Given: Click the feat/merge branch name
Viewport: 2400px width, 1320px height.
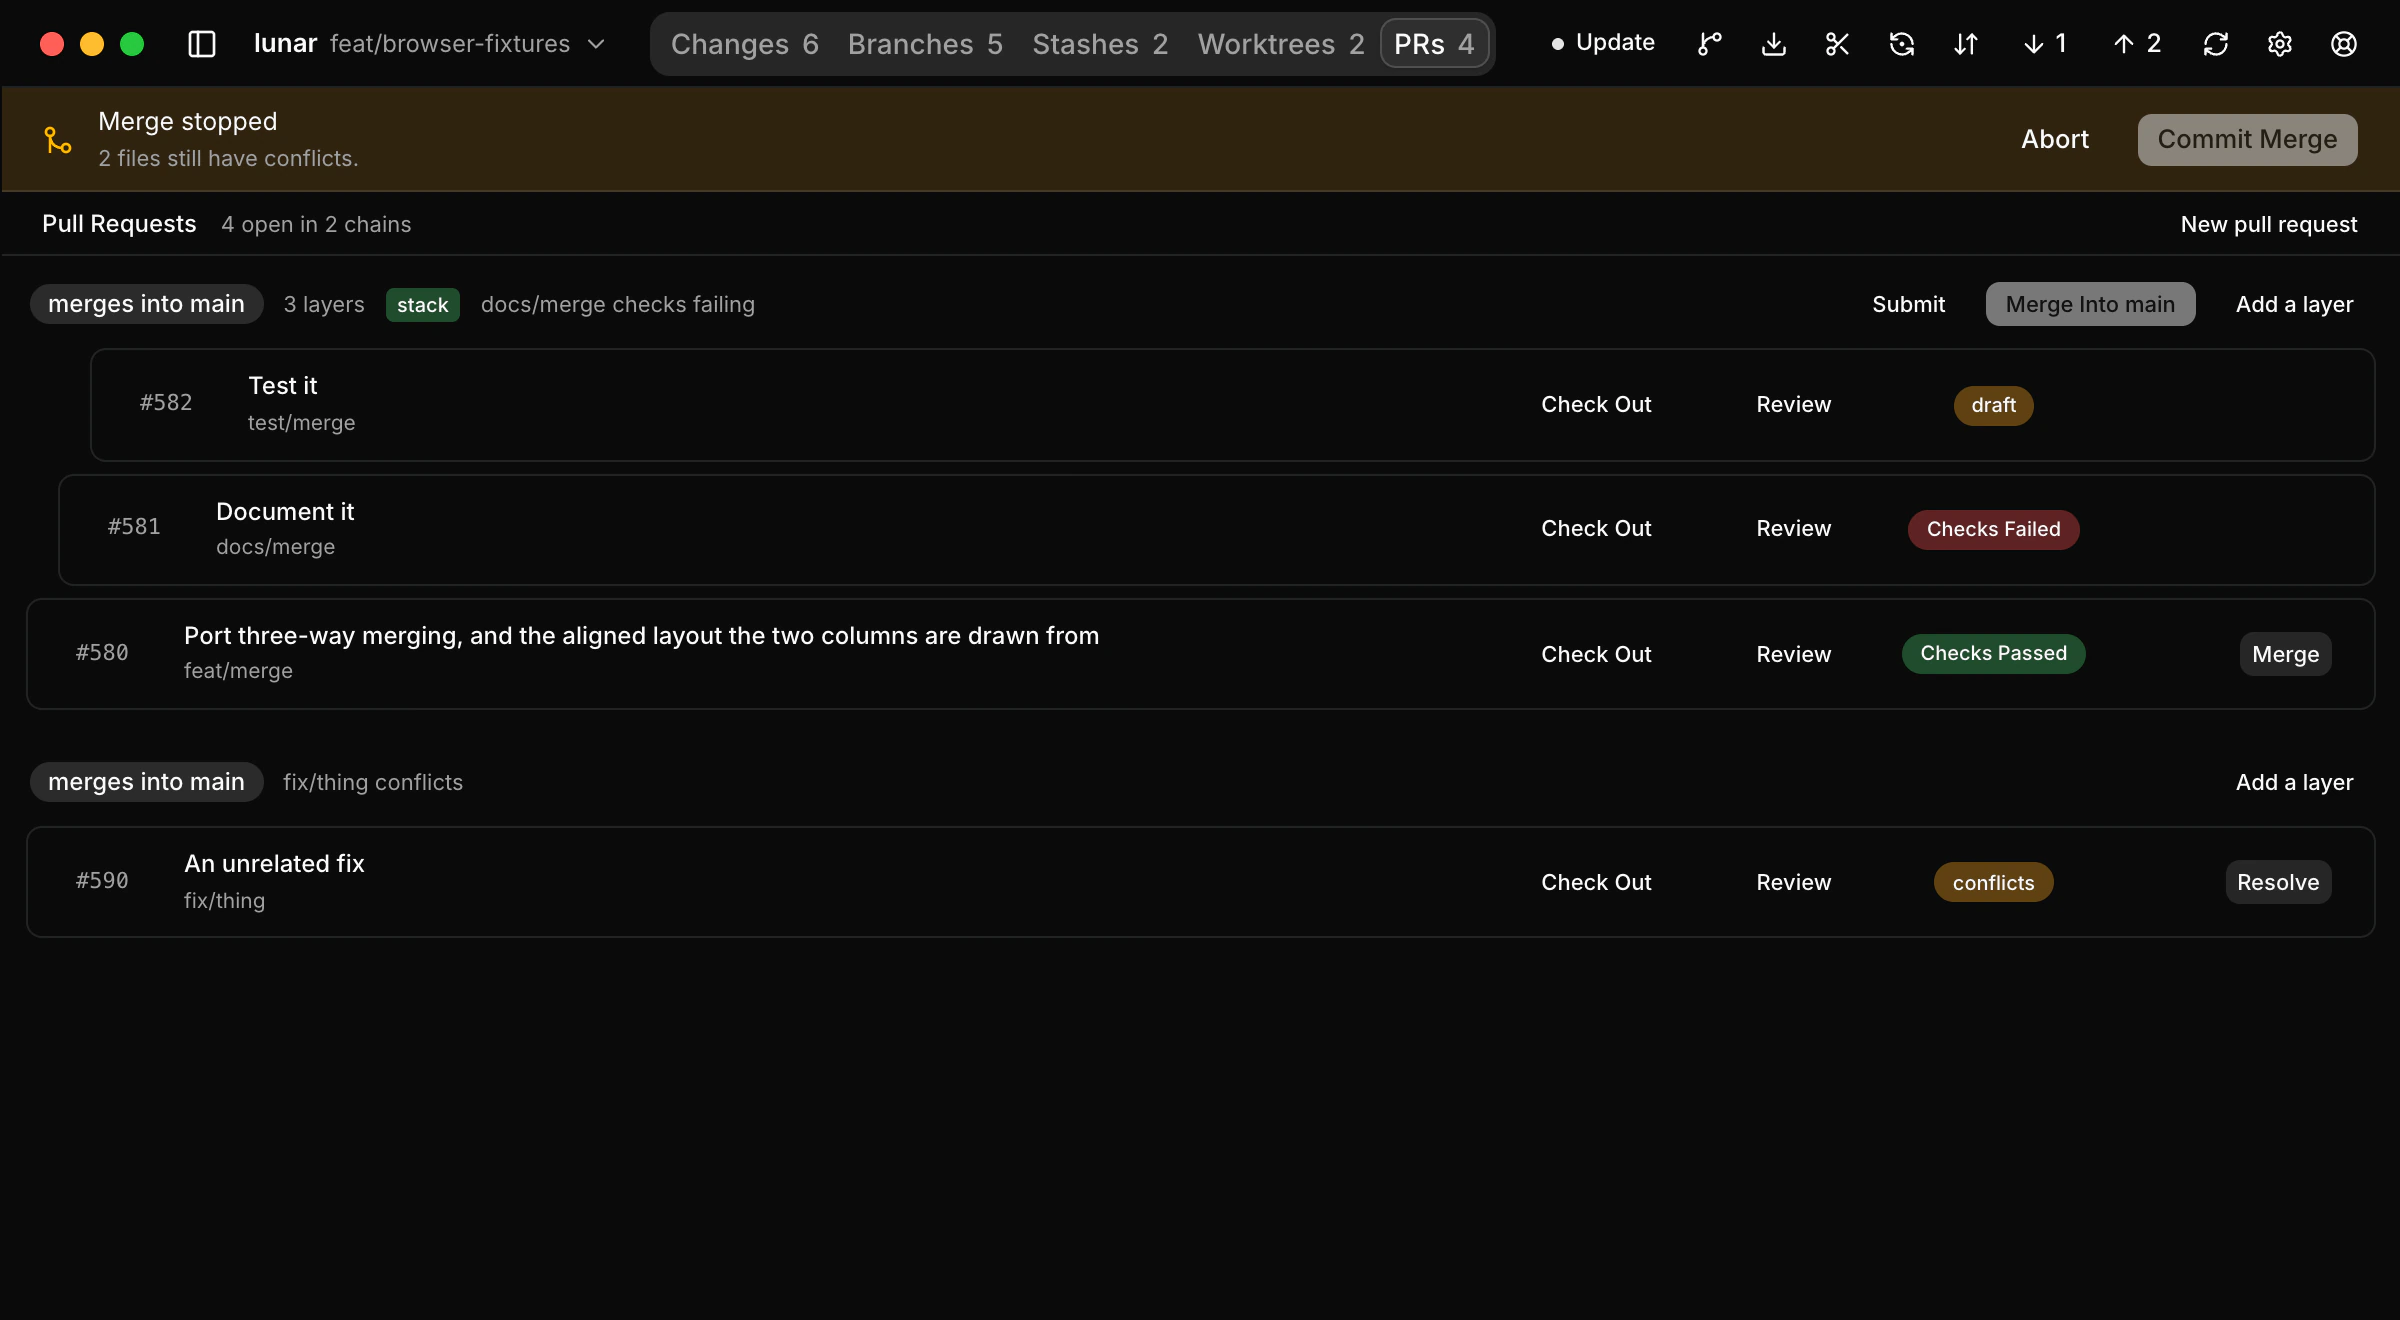Looking at the screenshot, I should click(x=238, y=671).
